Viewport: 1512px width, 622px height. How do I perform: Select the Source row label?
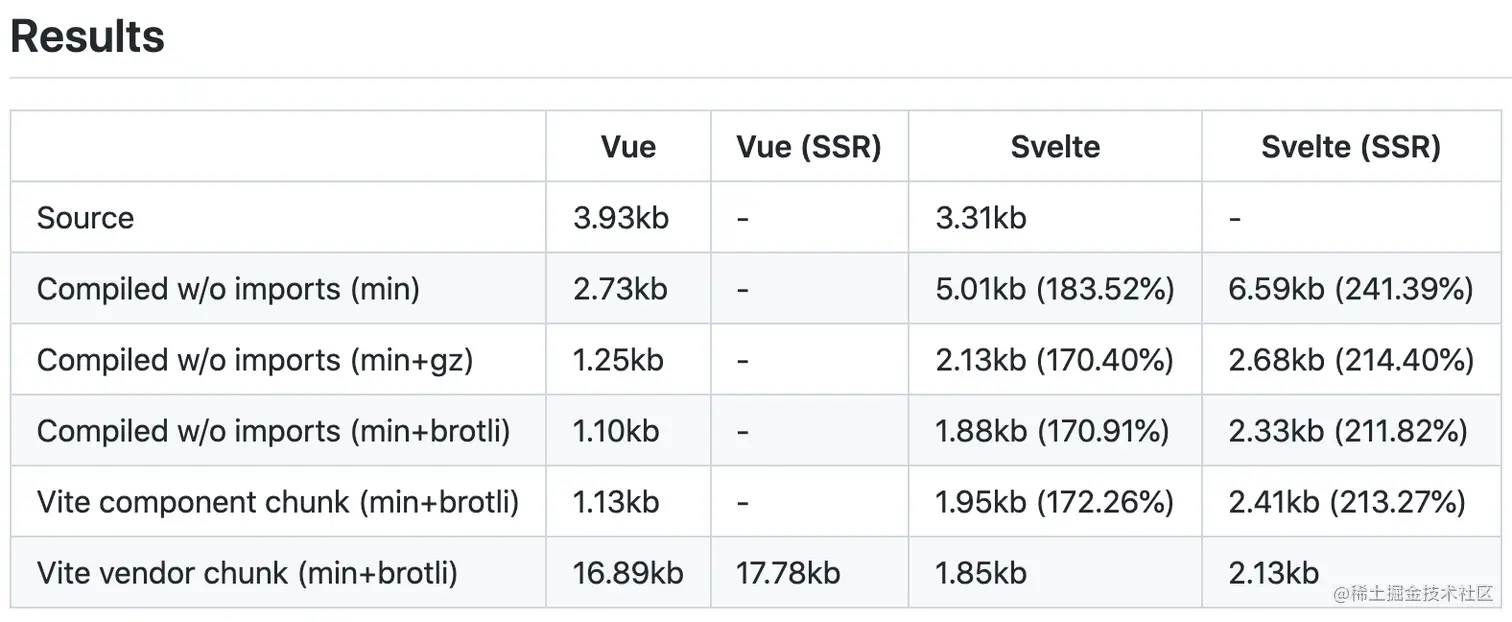[85, 218]
